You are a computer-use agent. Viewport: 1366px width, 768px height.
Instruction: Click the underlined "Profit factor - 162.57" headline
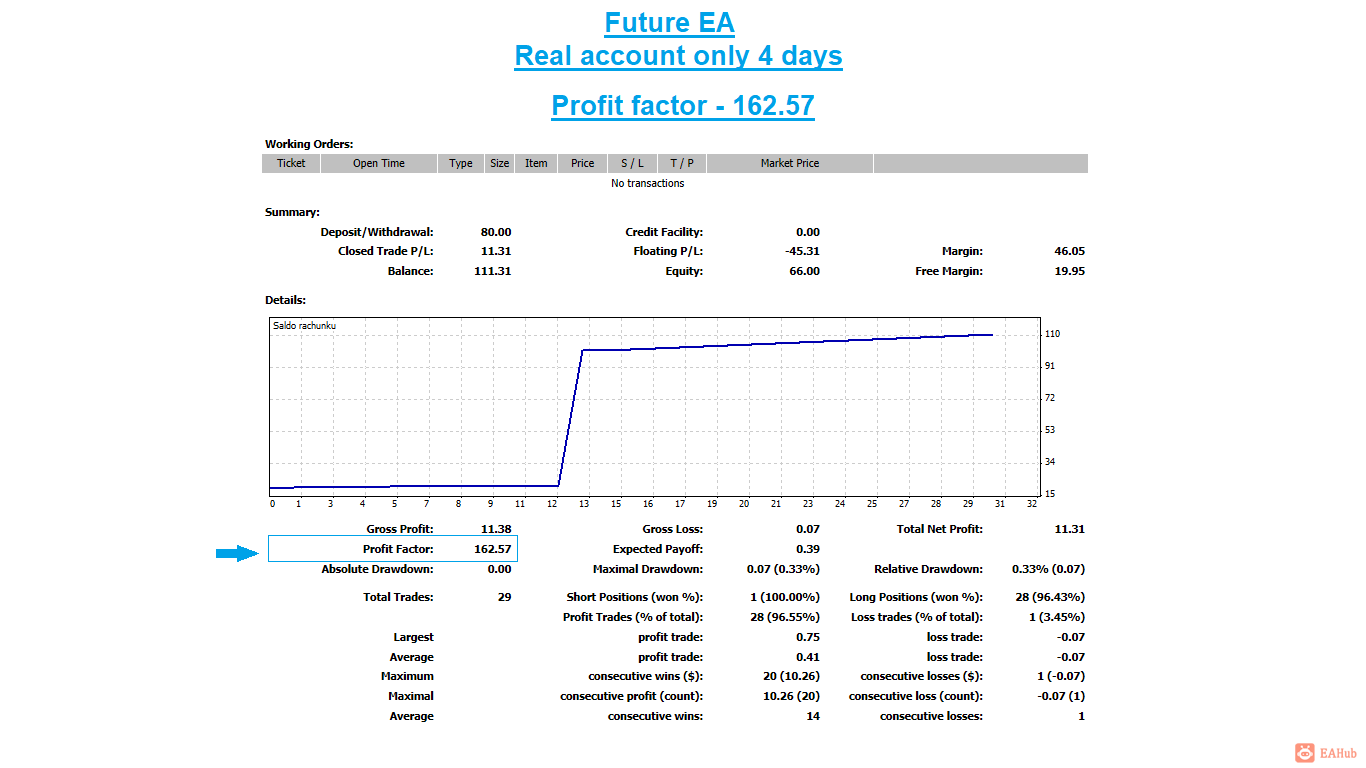[683, 105]
